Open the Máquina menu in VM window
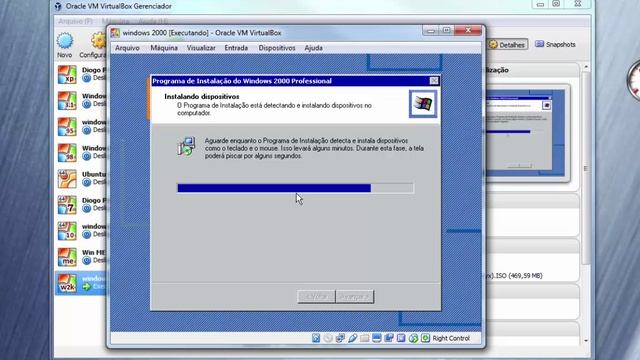 click(164, 48)
